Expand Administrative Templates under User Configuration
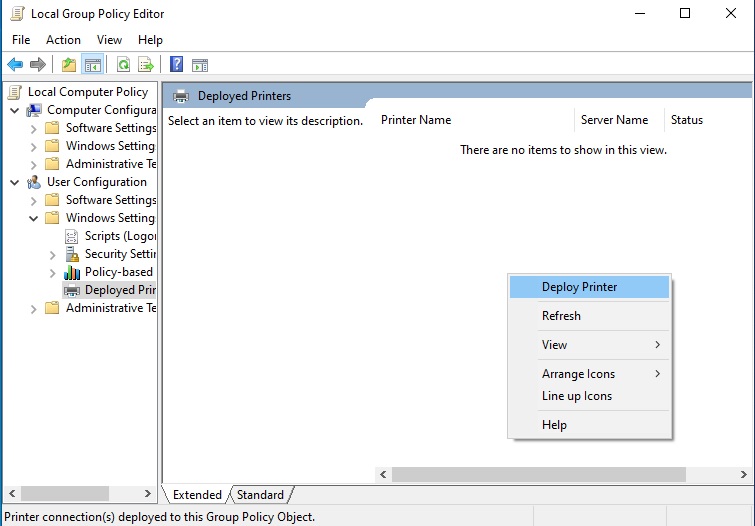Screen dimensions: 755x526 [x=34, y=309]
